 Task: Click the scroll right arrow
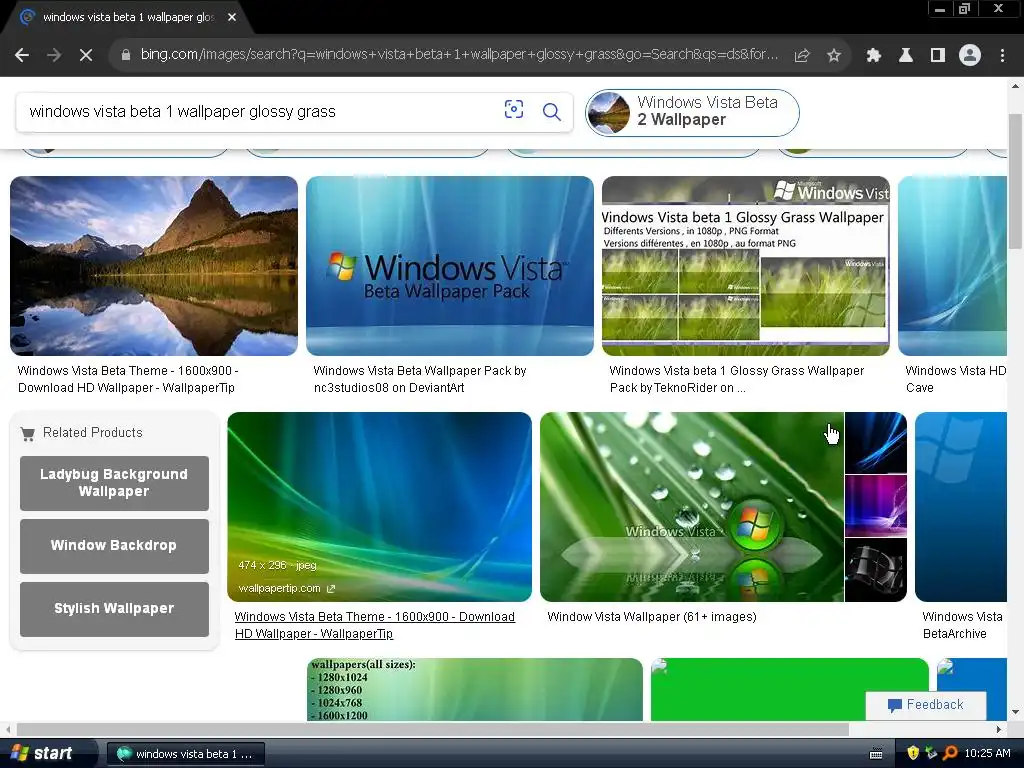(999, 729)
